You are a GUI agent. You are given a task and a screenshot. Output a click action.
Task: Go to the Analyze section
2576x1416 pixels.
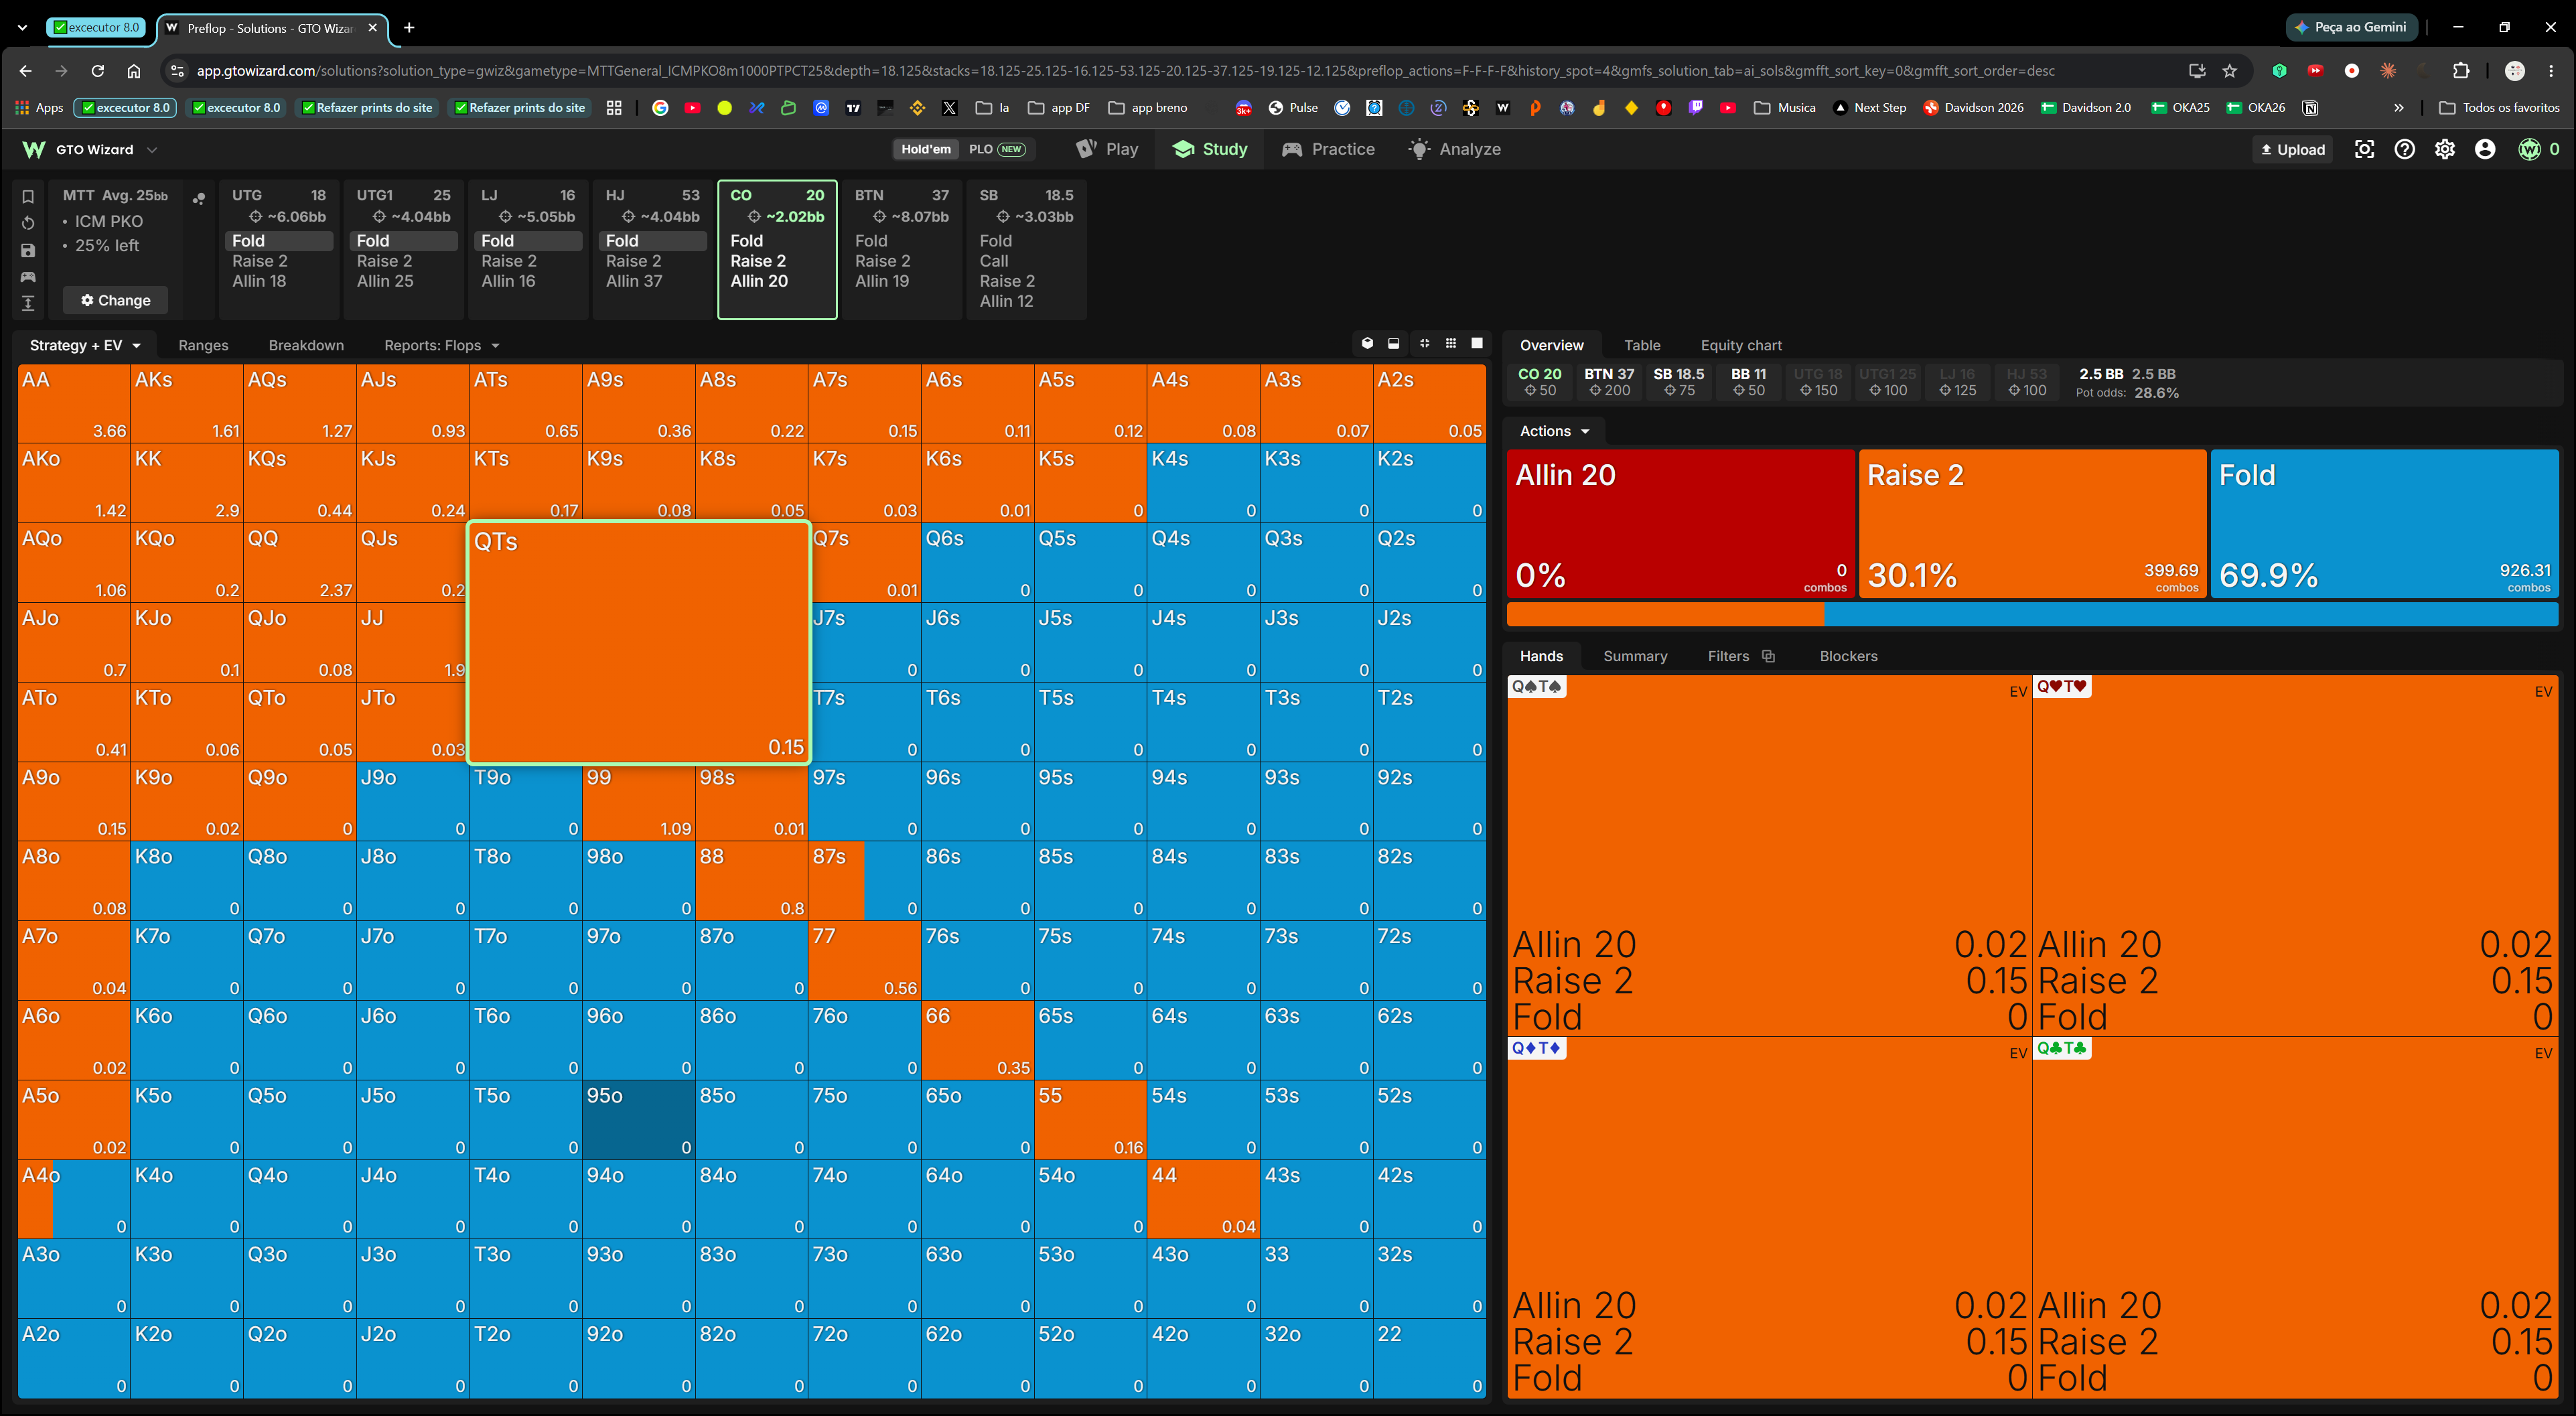(x=1454, y=149)
